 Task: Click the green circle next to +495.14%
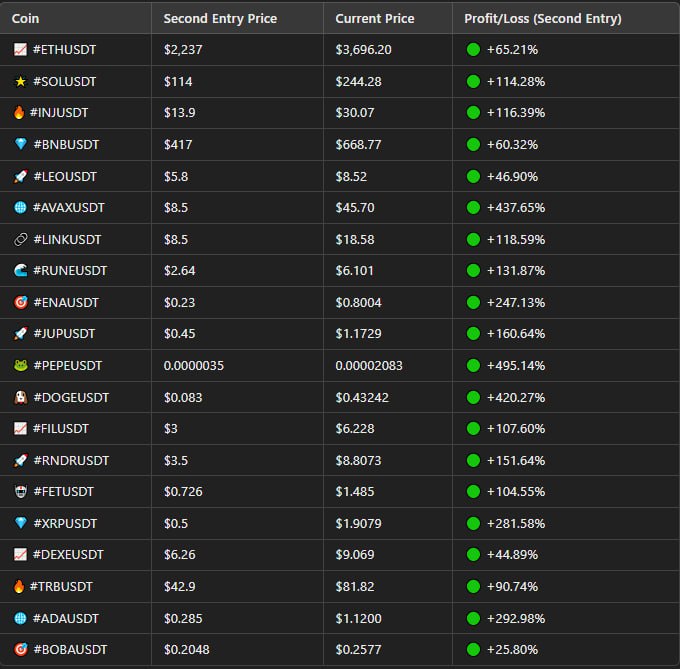473,366
